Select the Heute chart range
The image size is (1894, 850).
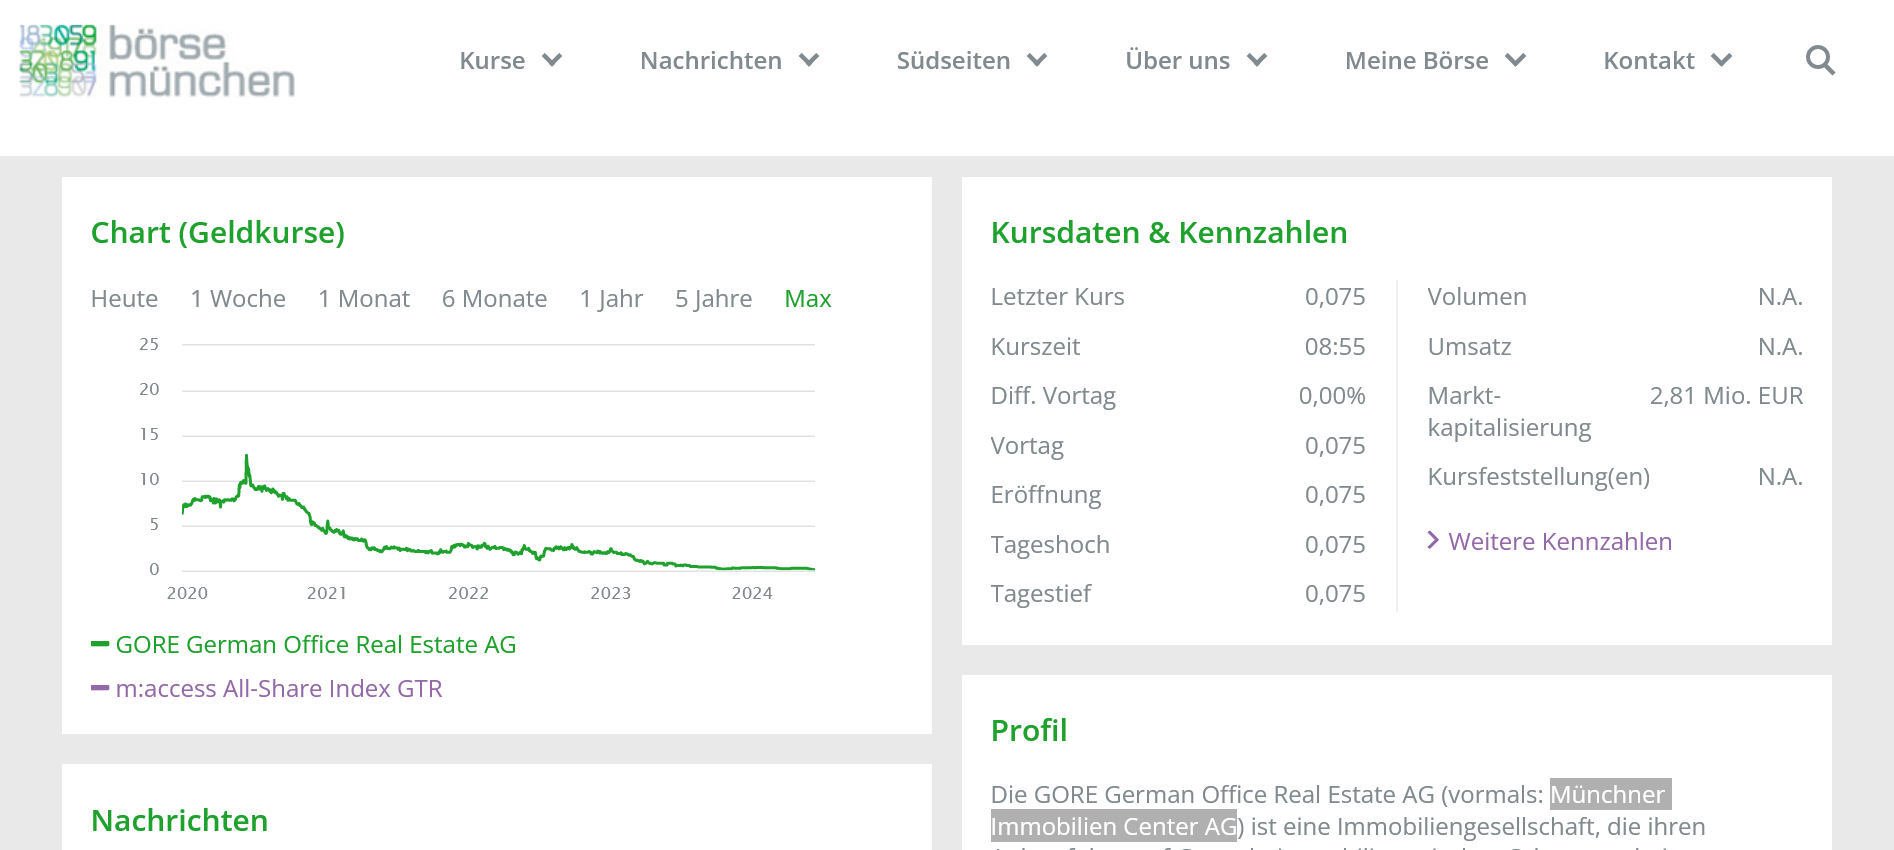pyautogui.click(x=124, y=299)
